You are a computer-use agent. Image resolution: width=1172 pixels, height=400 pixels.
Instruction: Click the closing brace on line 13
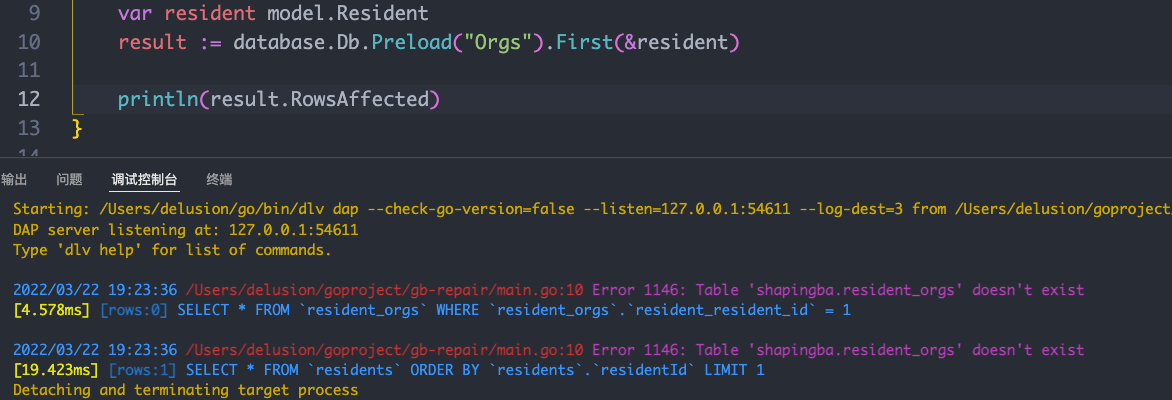click(77, 129)
